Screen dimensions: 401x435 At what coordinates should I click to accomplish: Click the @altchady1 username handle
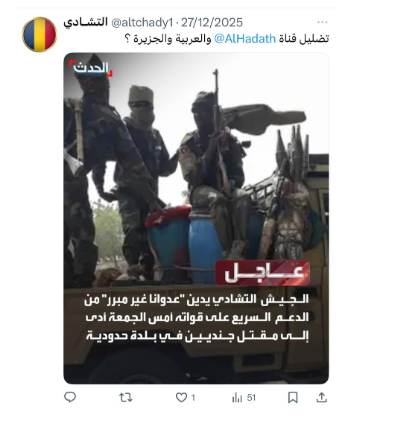(x=142, y=23)
